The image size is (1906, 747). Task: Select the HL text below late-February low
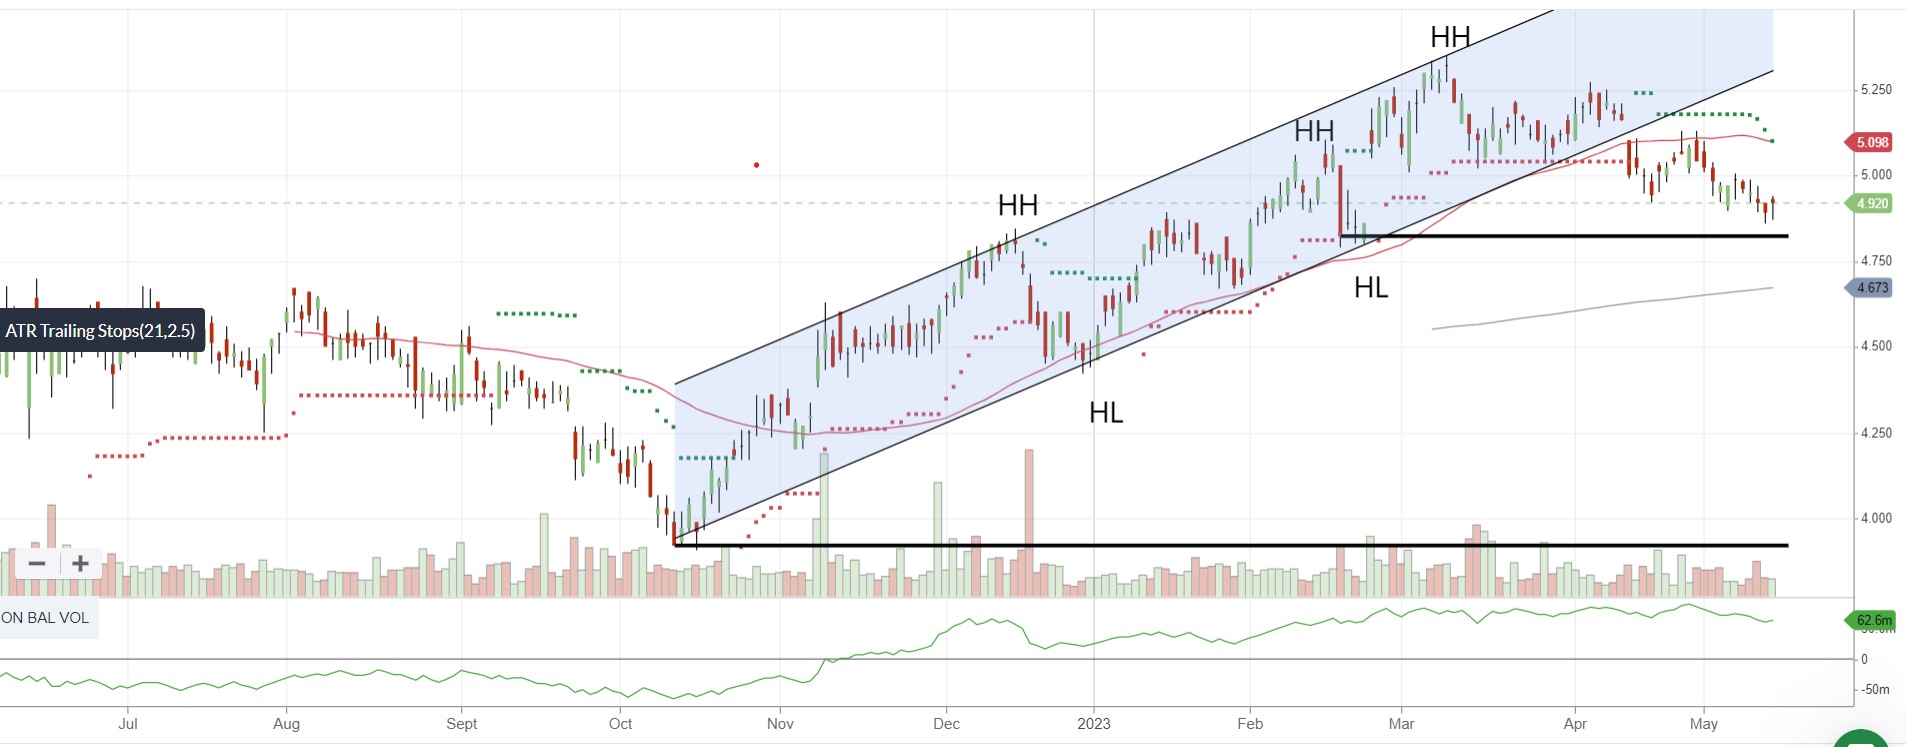[1371, 288]
